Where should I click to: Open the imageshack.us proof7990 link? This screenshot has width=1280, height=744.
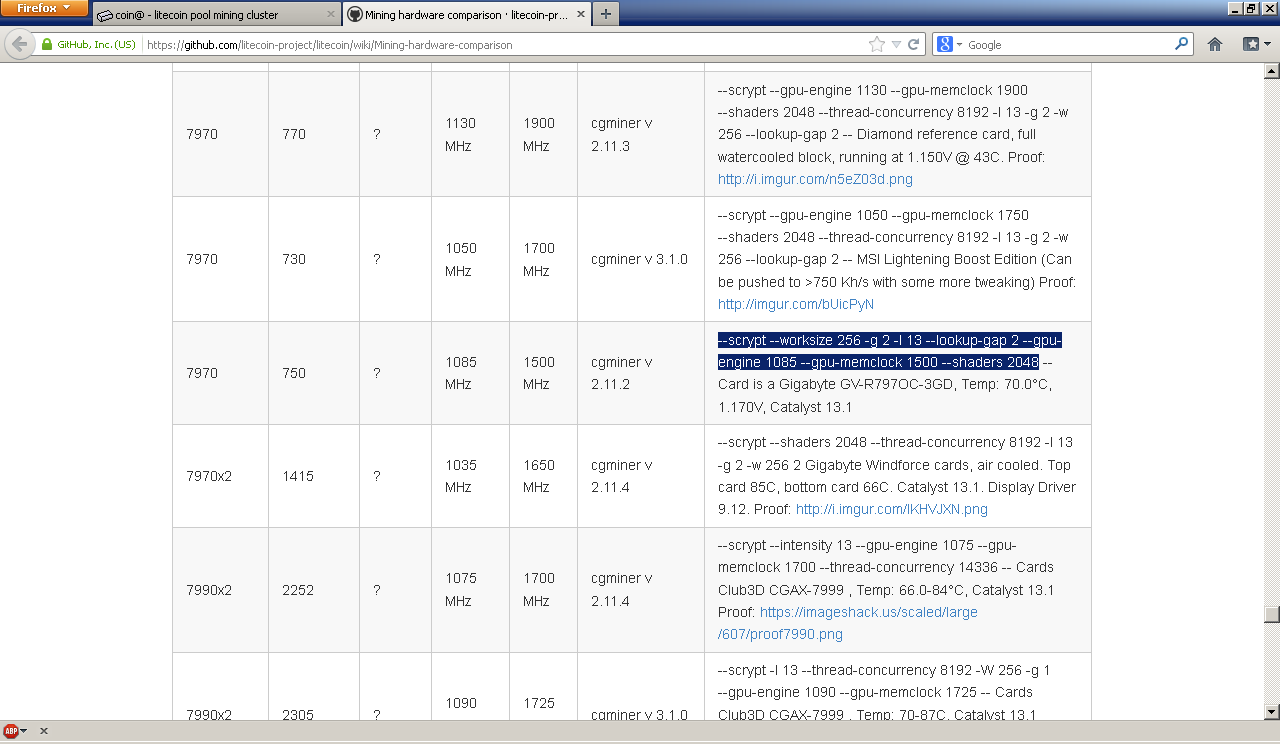[848, 623]
